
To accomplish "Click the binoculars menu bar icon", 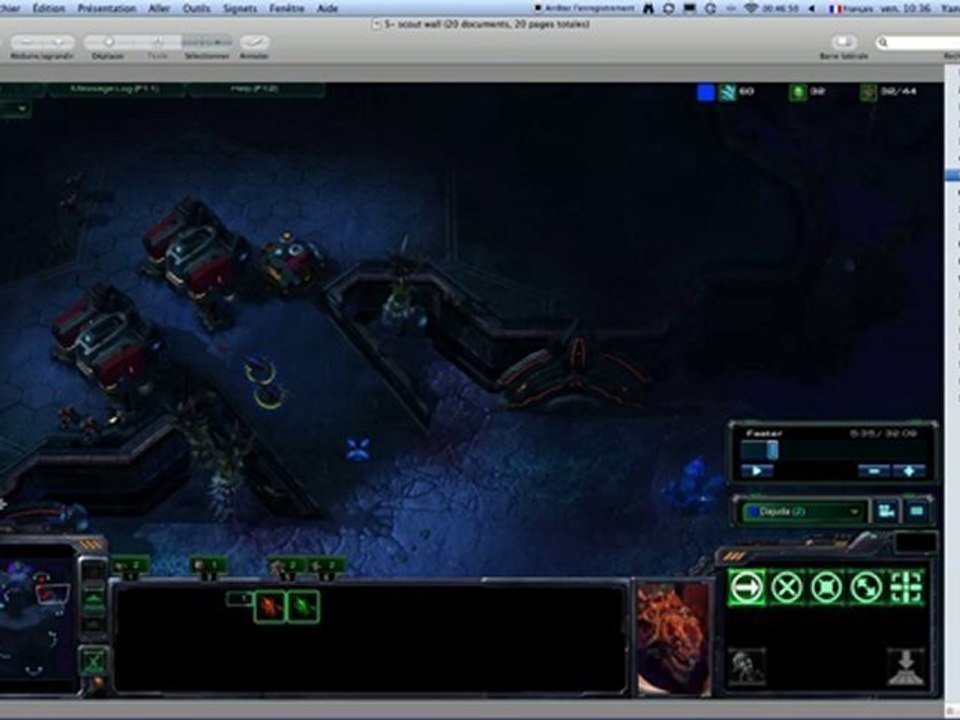I will pyautogui.click(x=648, y=8).
